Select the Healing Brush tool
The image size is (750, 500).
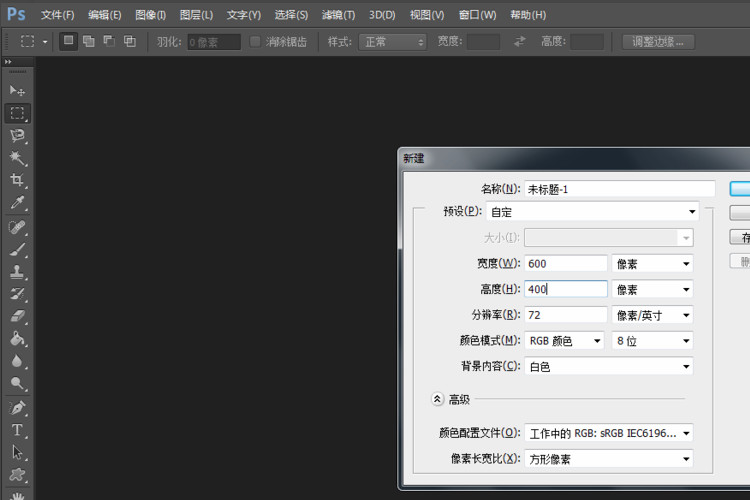point(17,227)
